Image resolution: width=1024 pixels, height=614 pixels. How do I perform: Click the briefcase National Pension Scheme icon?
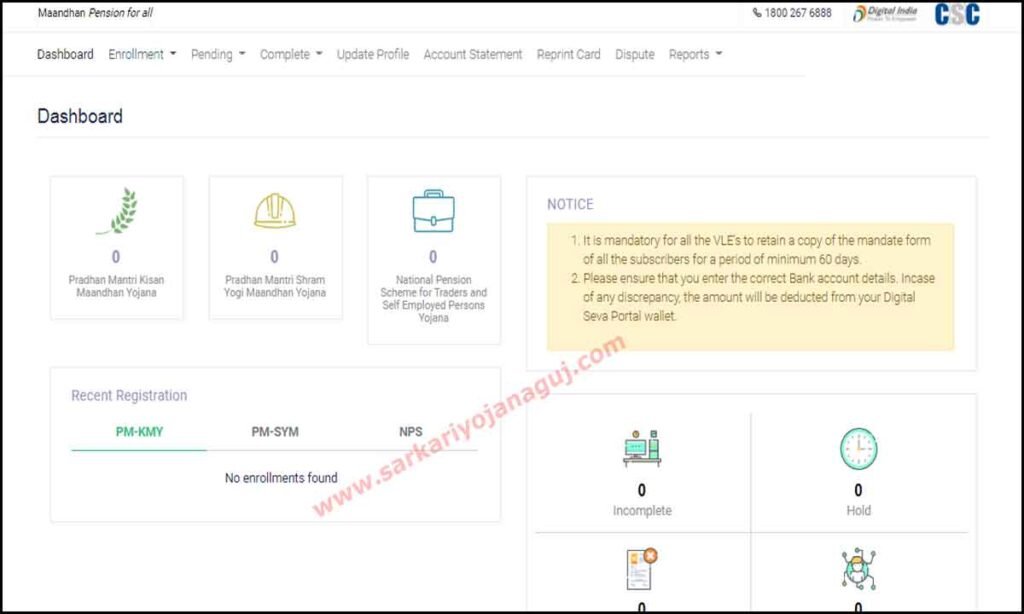click(433, 211)
